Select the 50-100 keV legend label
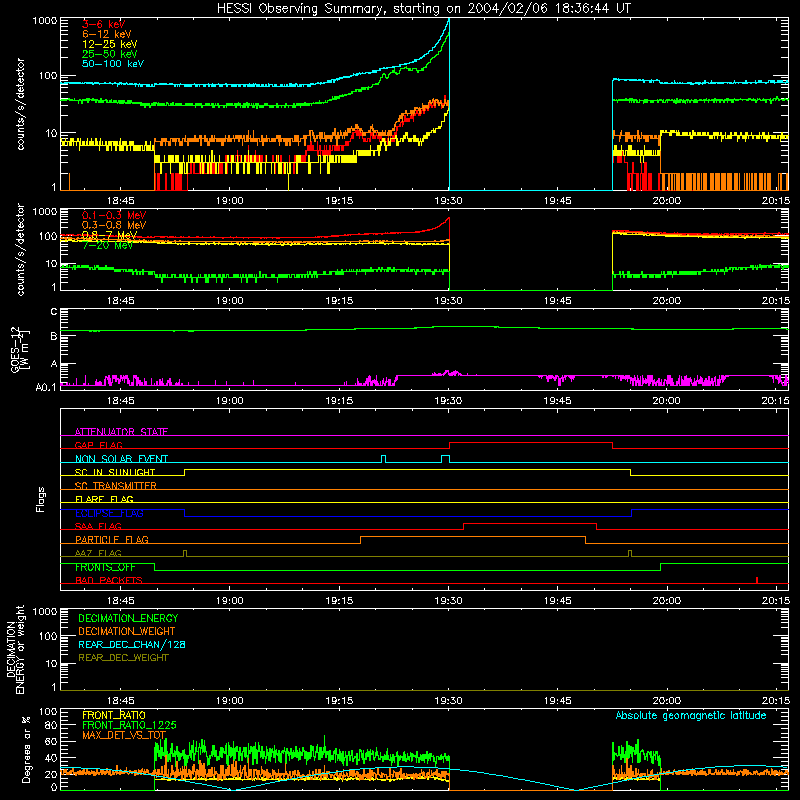Viewport: 800px width, 800px height. [x=112, y=64]
